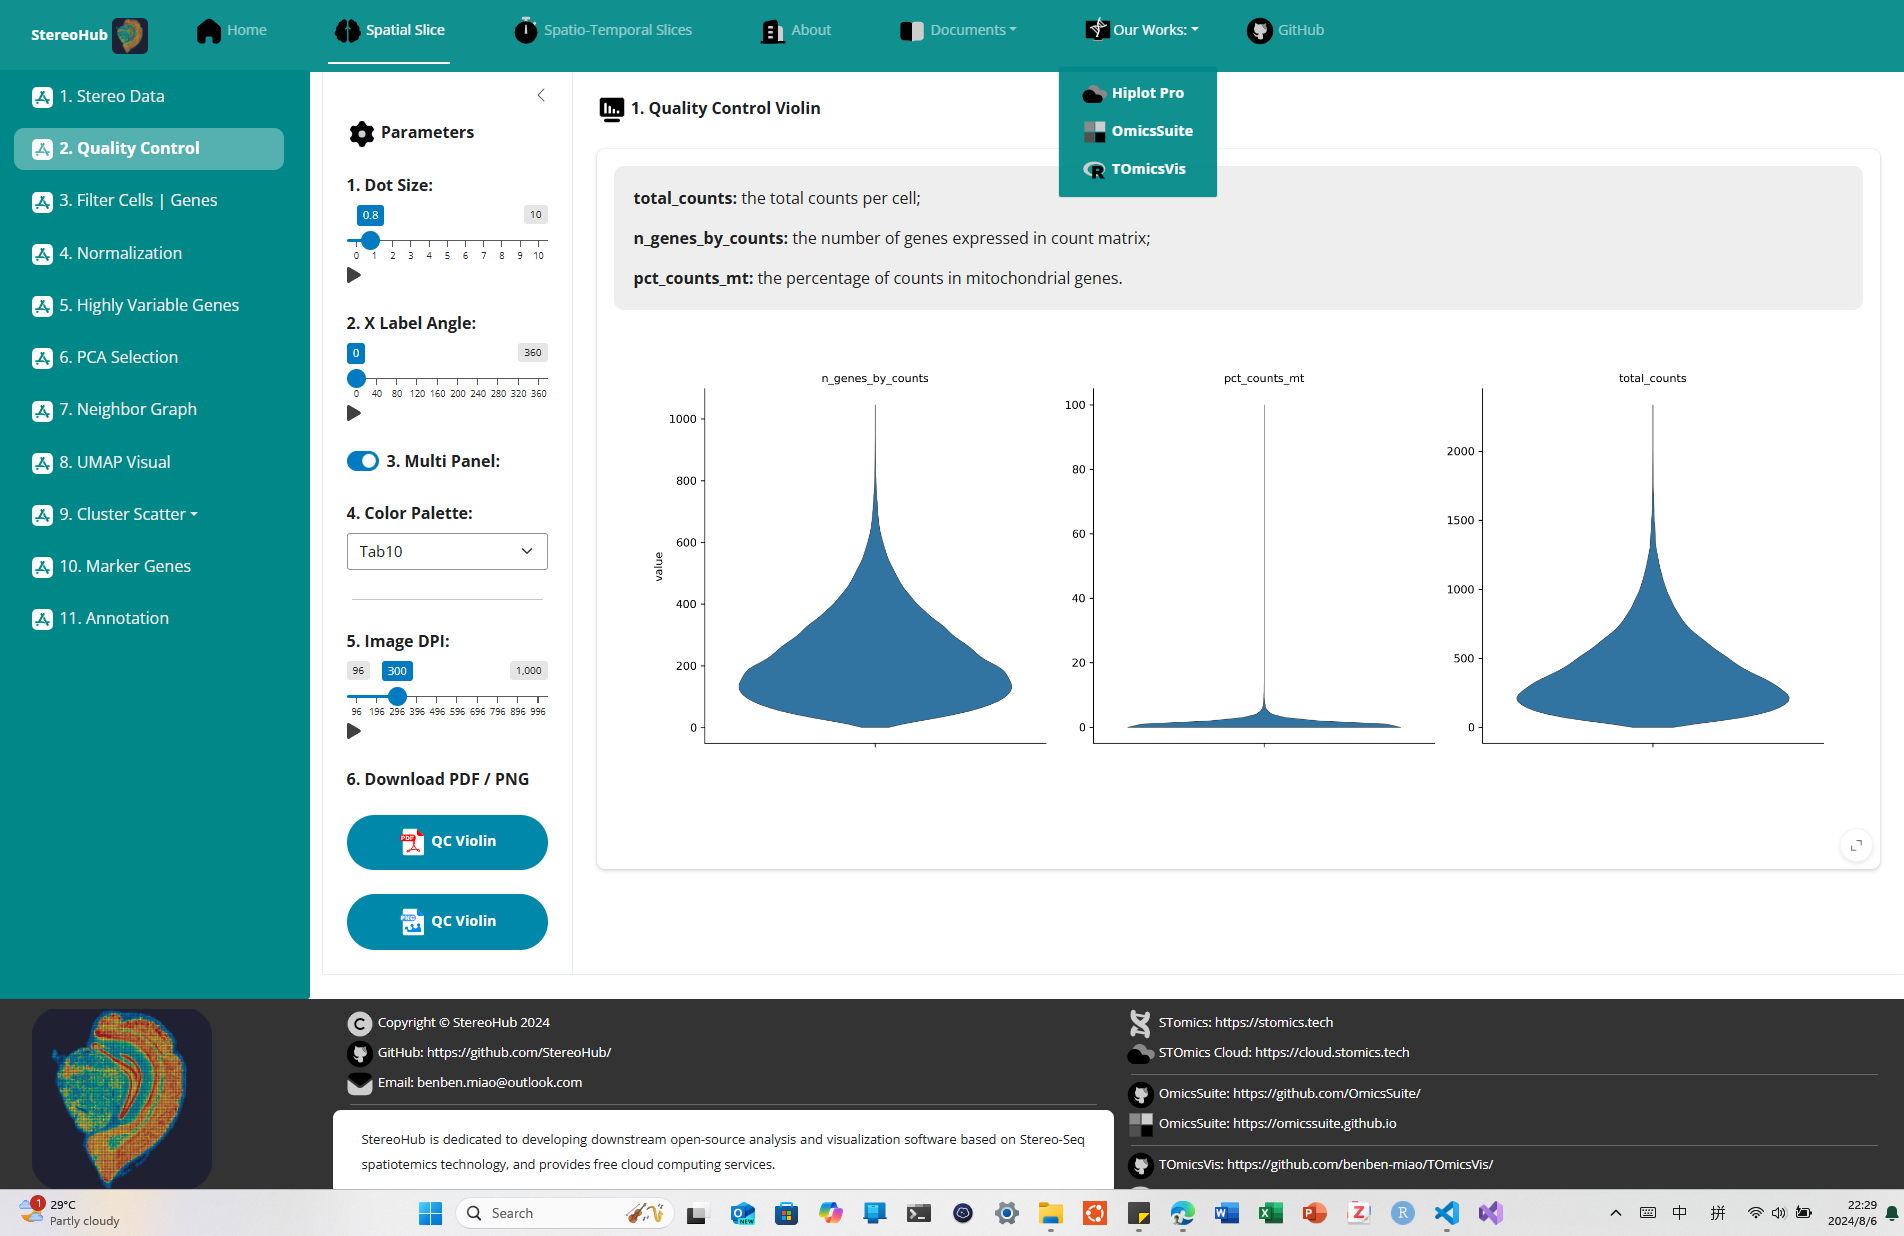Go to the Home tab
This screenshot has width=1904, height=1236.
(232, 31)
